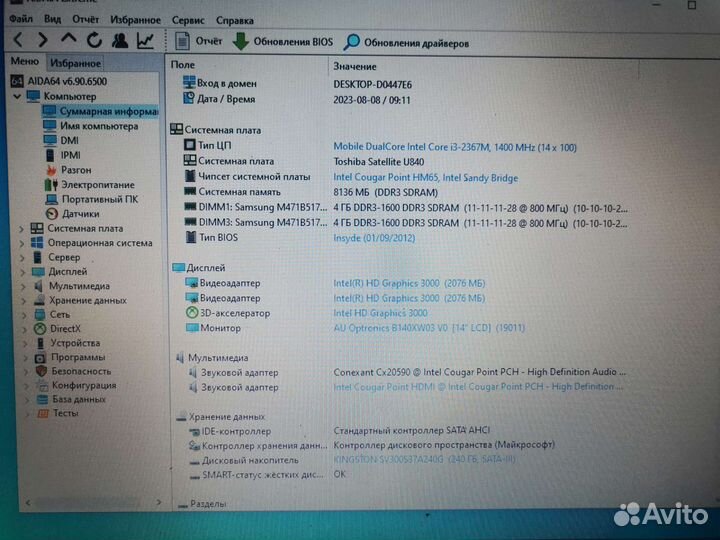Image resolution: width=720 pixels, height=540 pixels.
Task: Click the up-level arrow toolbar icon
Action: pos(69,39)
